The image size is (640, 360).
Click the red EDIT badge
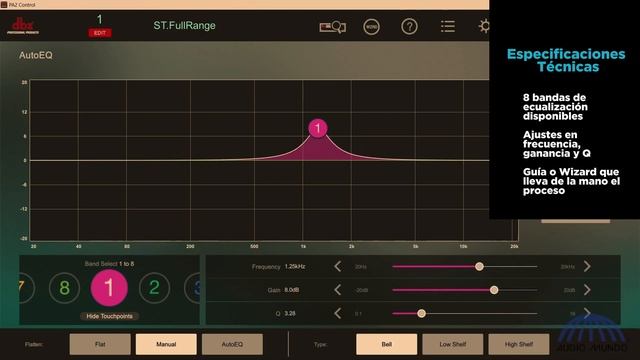pyautogui.click(x=100, y=33)
